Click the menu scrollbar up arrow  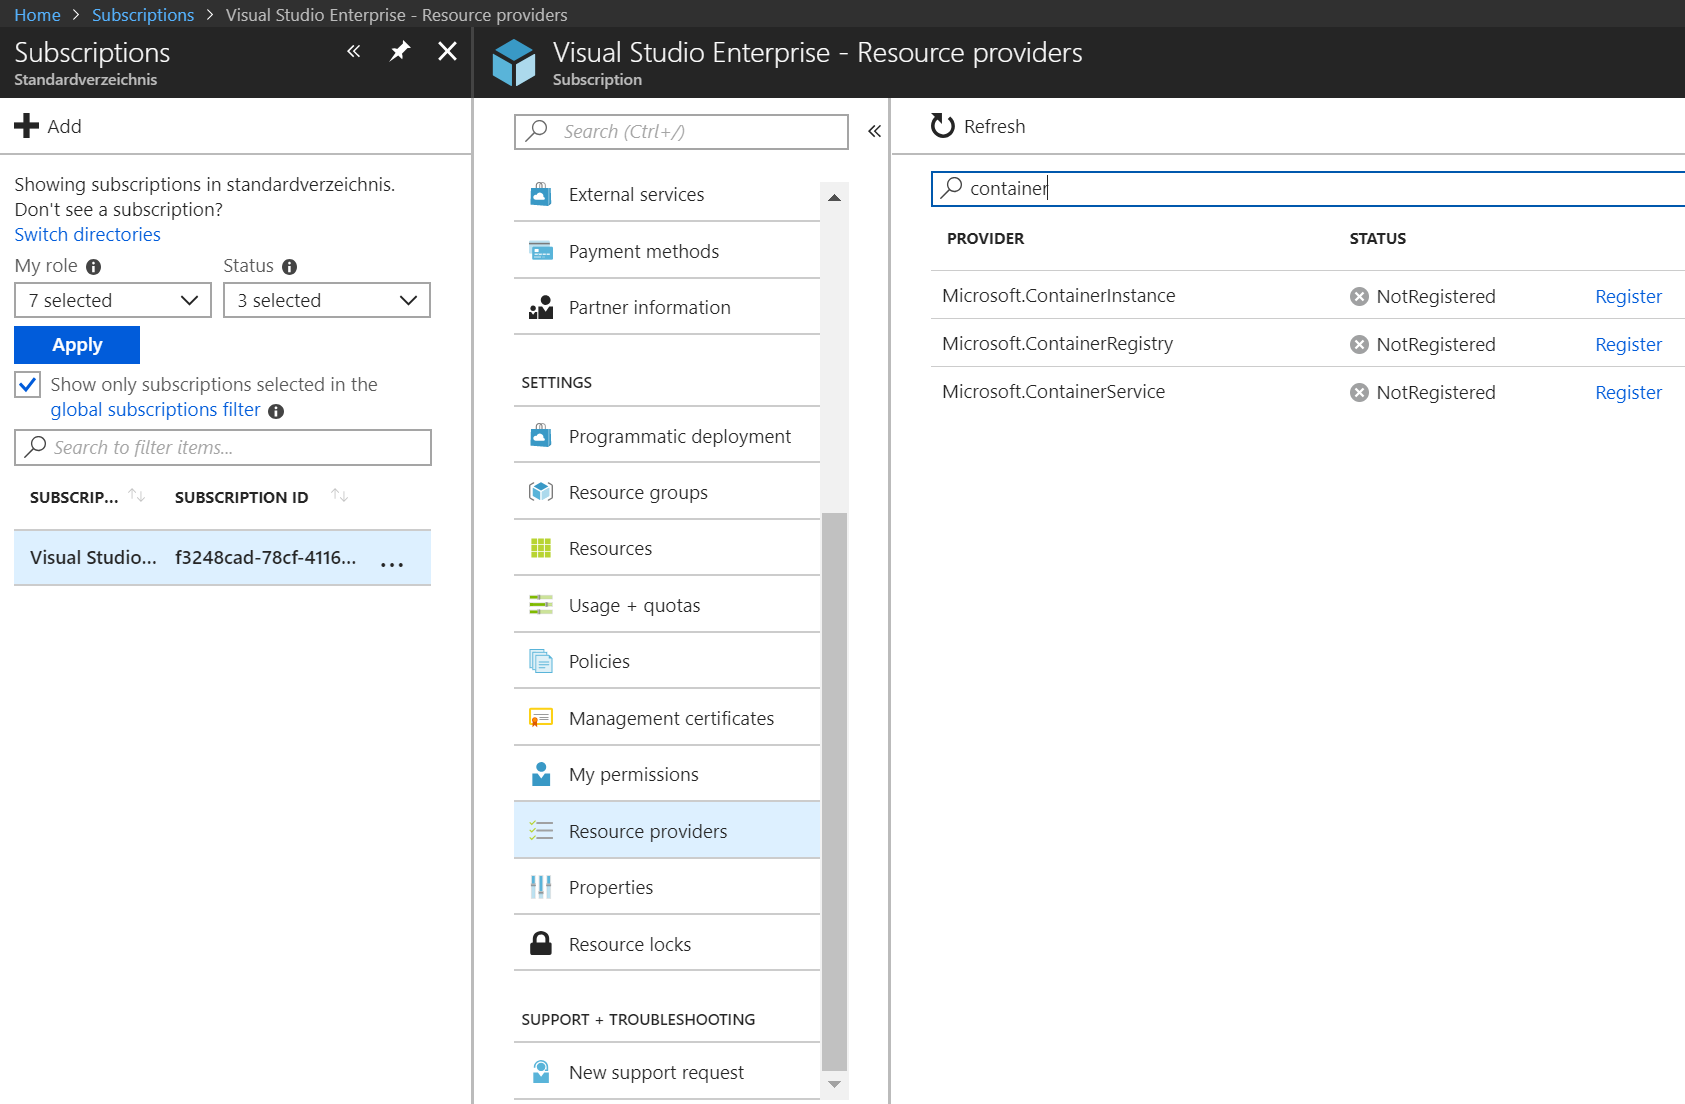tap(834, 198)
